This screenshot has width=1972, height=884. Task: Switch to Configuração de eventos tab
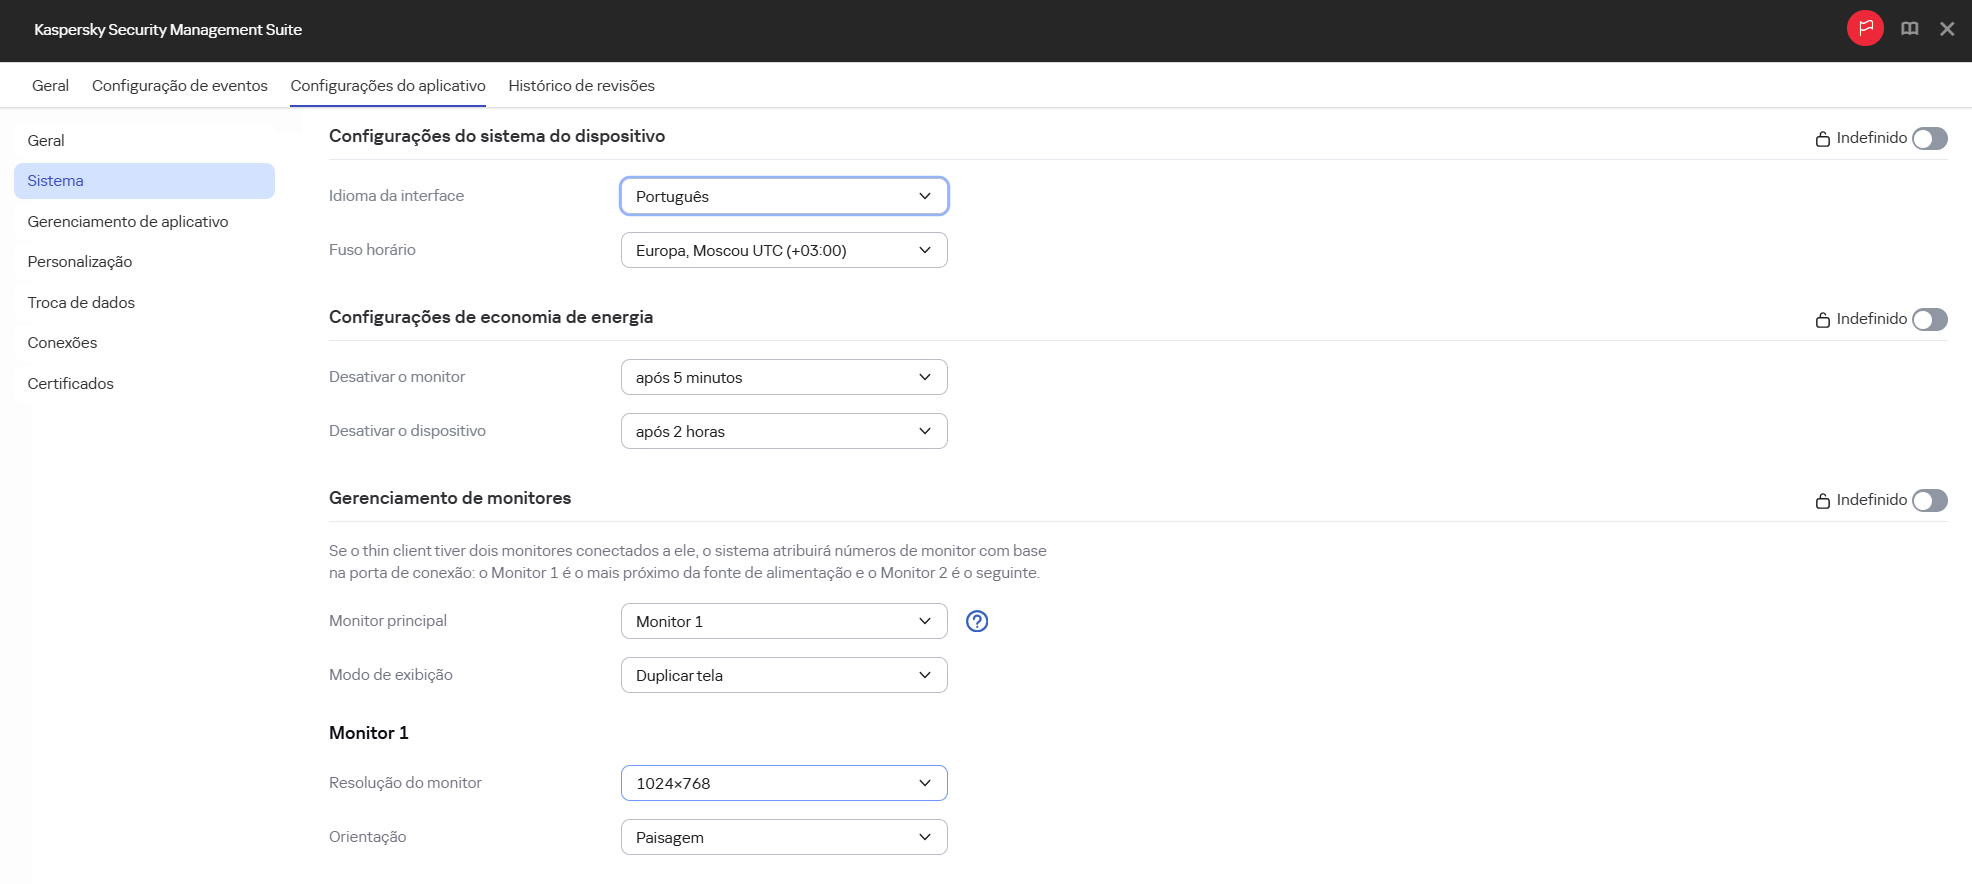180,85
